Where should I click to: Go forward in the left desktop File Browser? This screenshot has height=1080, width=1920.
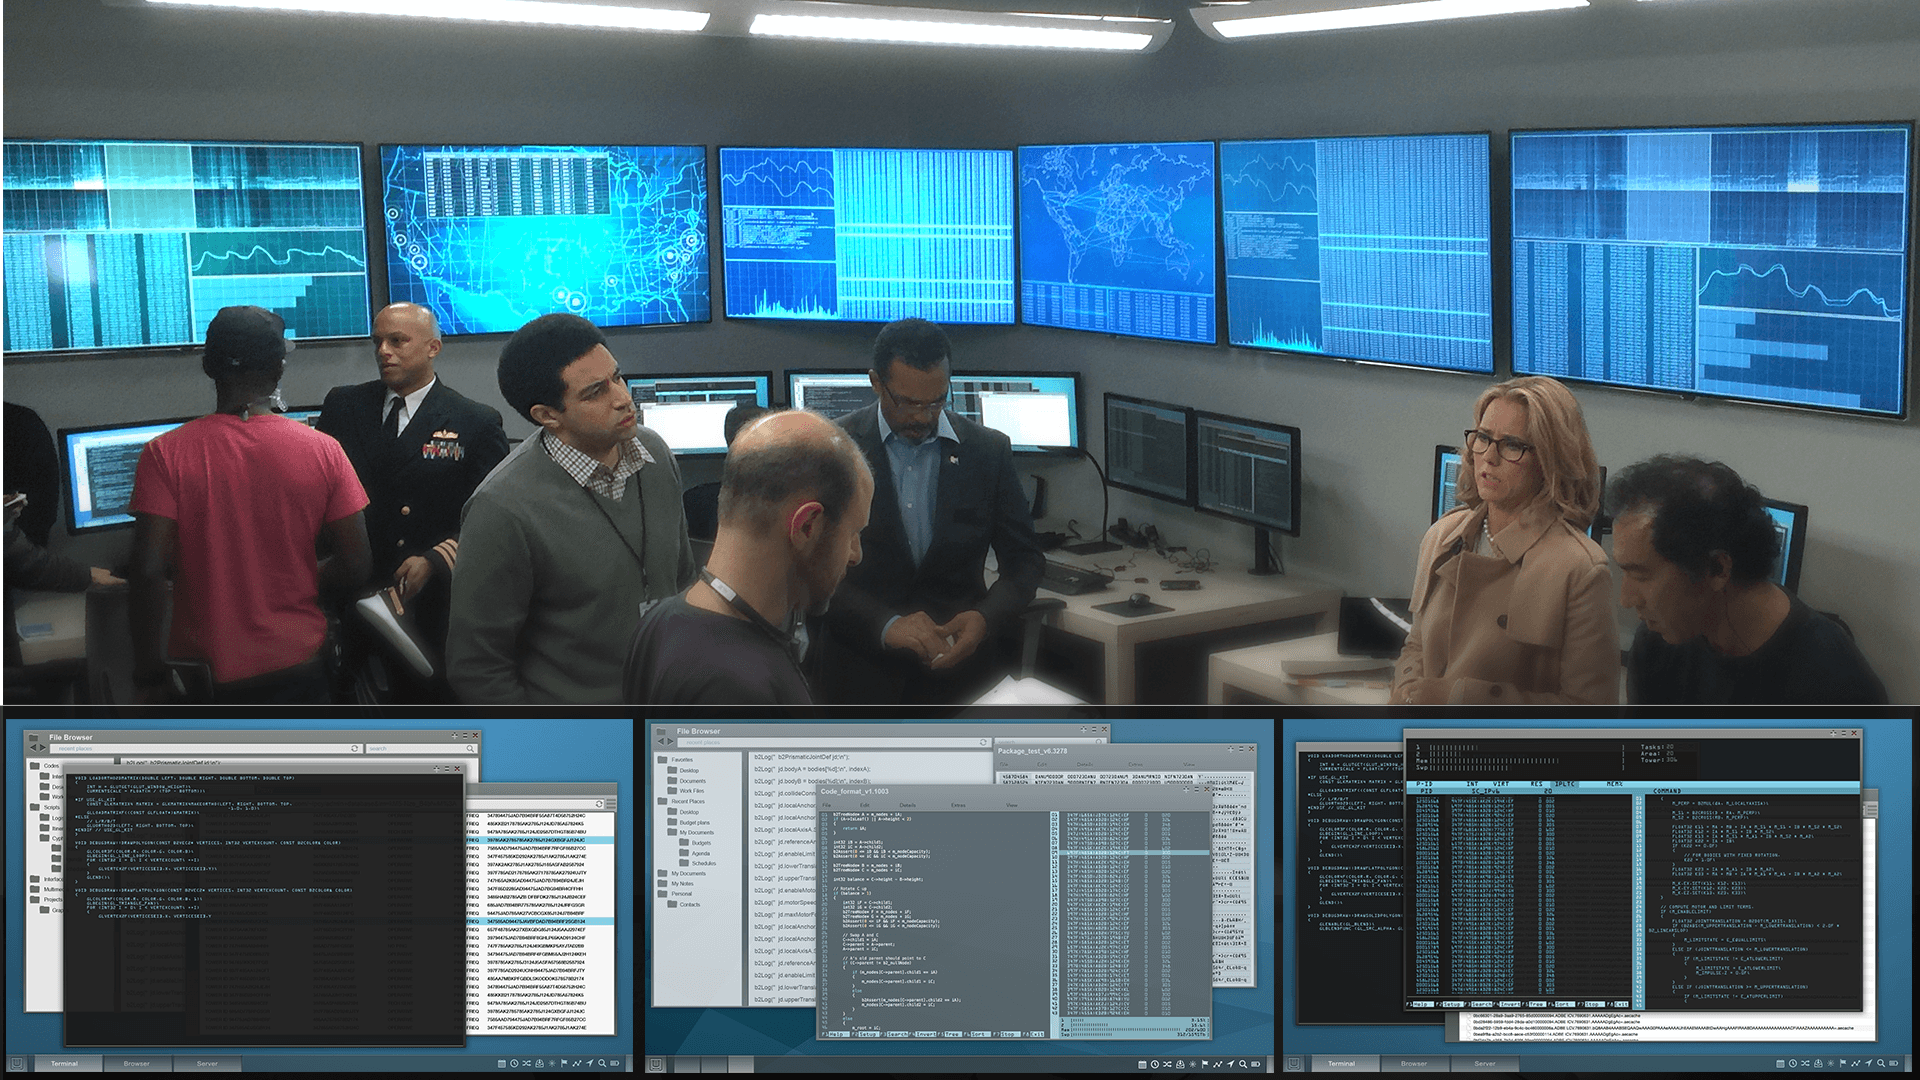tap(43, 748)
